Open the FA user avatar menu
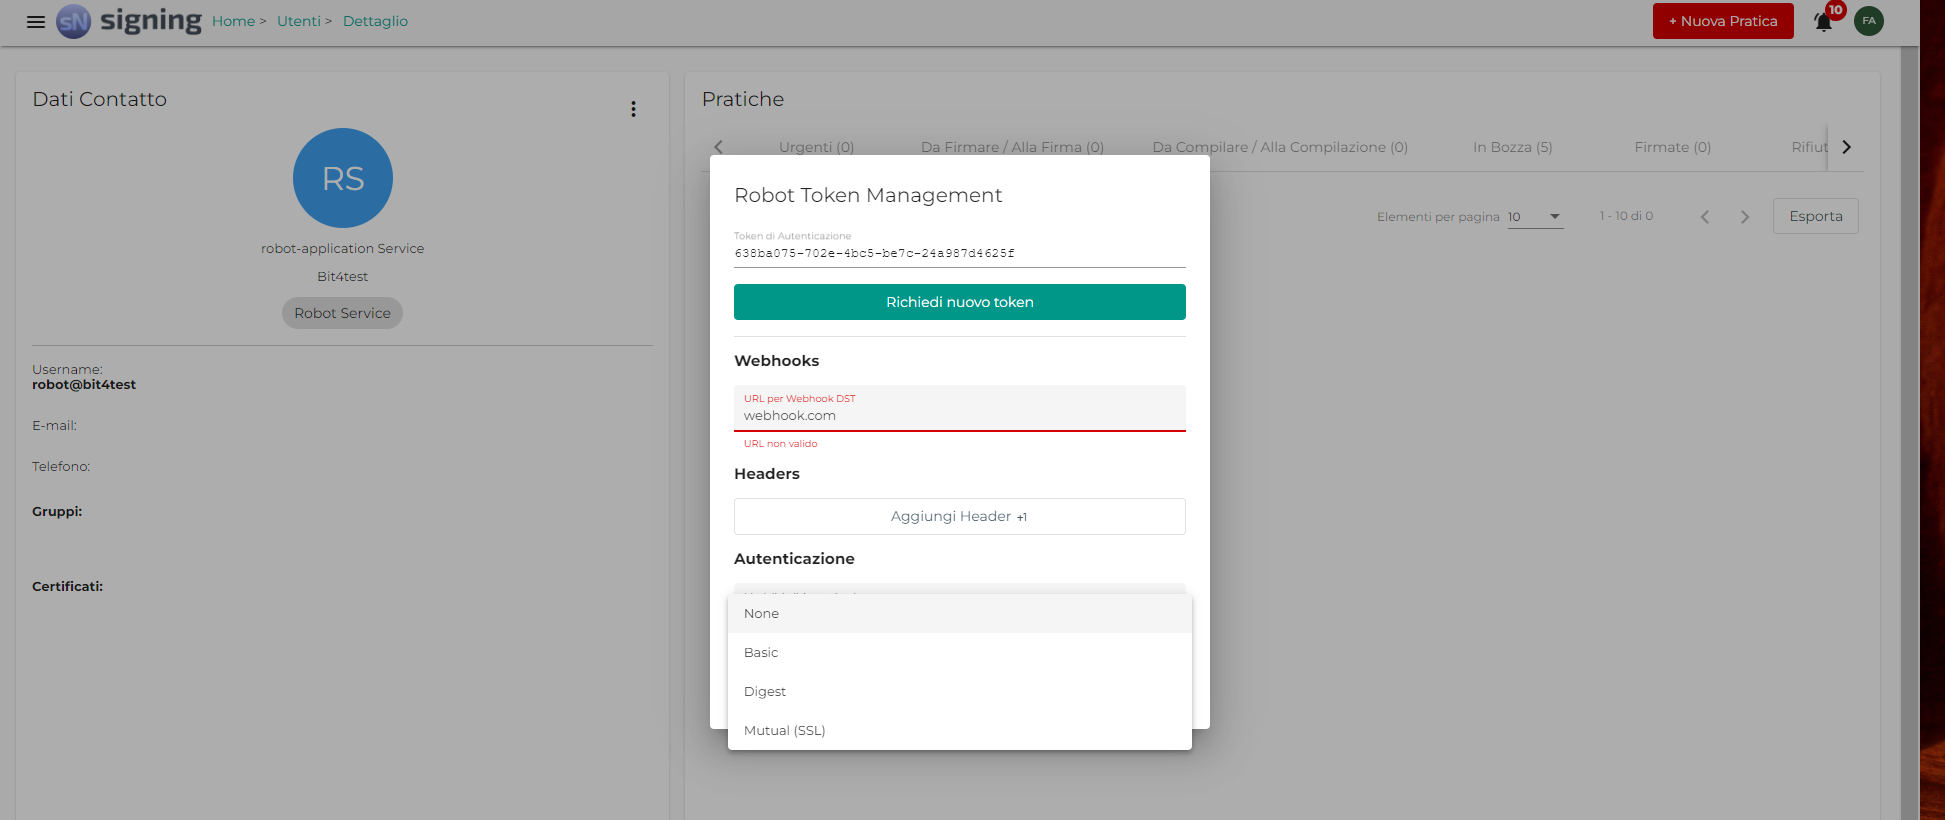 1868,21
